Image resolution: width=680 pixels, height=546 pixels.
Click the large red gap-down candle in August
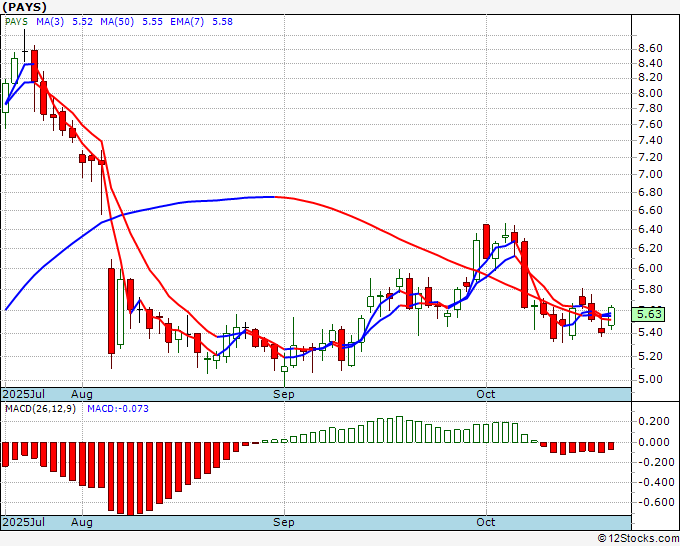111,311
